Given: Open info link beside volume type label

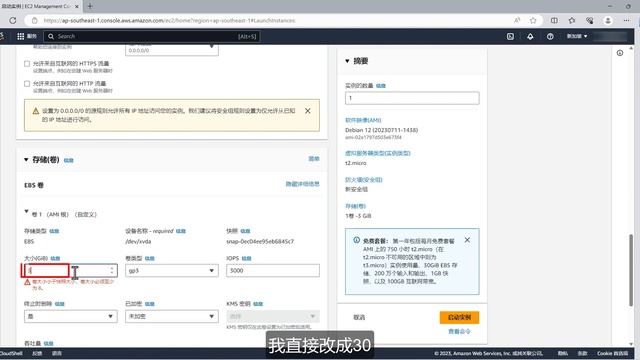Looking at the screenshot, I should (x=150, y=258).
